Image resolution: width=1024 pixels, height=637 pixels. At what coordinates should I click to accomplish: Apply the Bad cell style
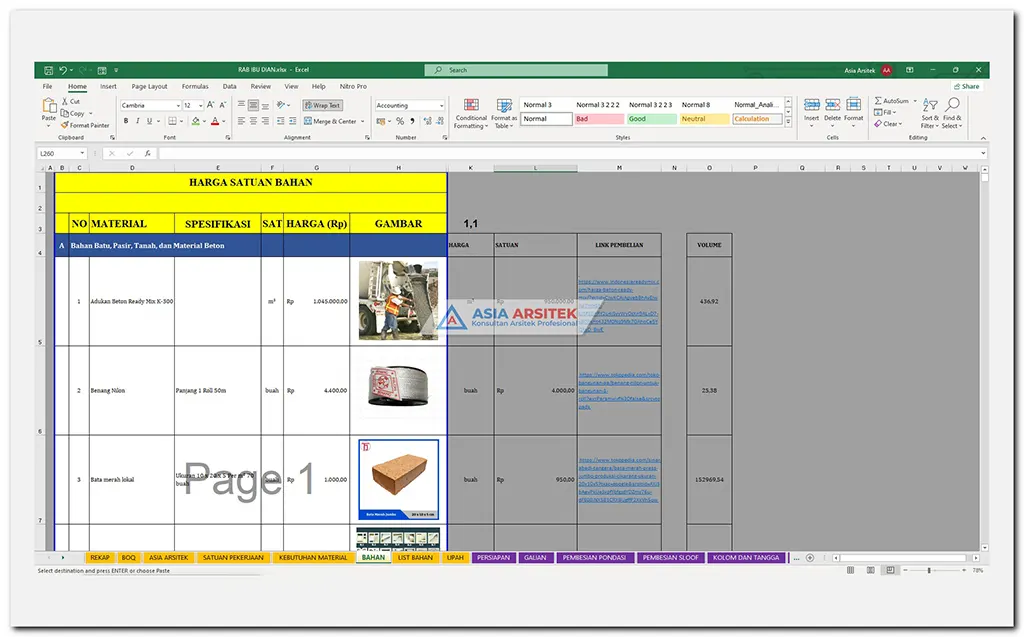[599, 119]
